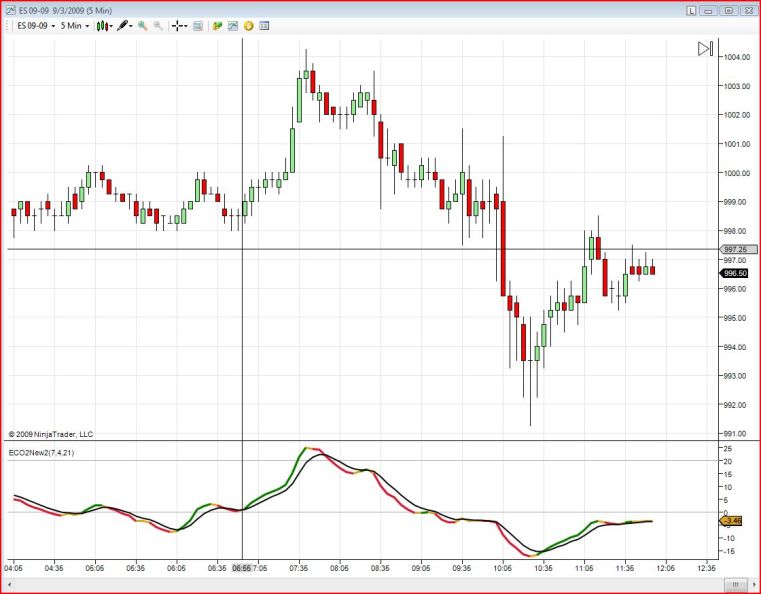Viewport: 761px width, 594px height.
Task: Open the strategies gold coin icon
Action: (x=248, y=26)
